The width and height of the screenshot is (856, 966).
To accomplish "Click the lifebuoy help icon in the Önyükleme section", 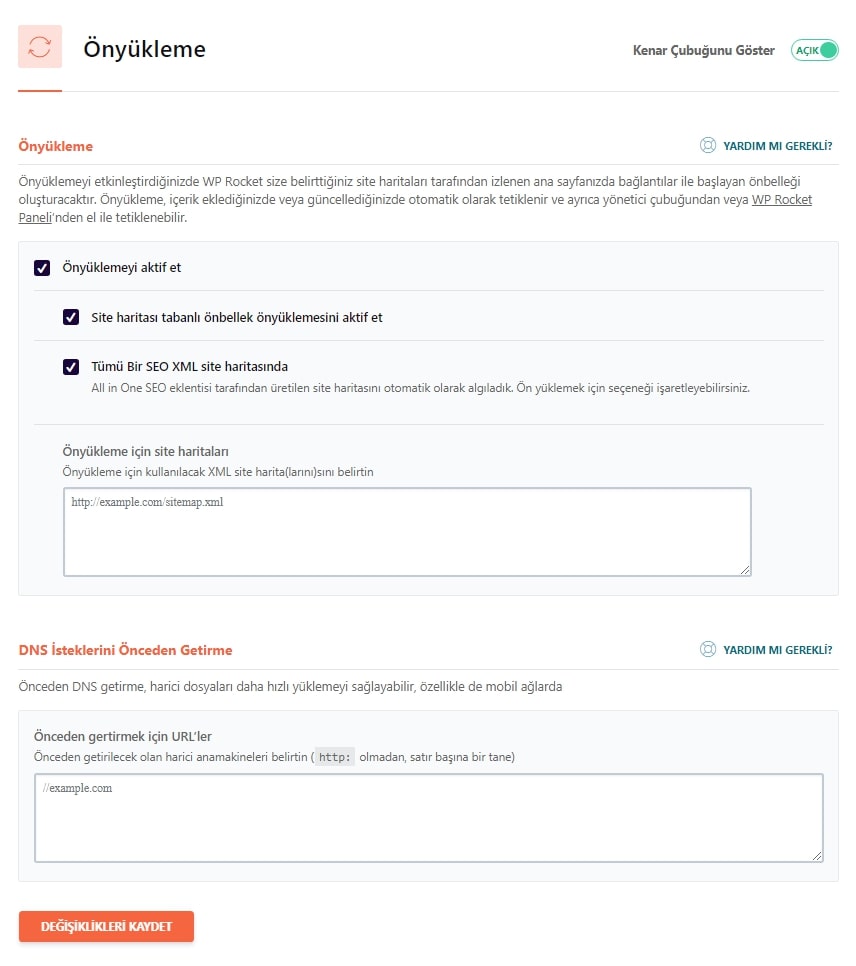I will click(707, 145).
